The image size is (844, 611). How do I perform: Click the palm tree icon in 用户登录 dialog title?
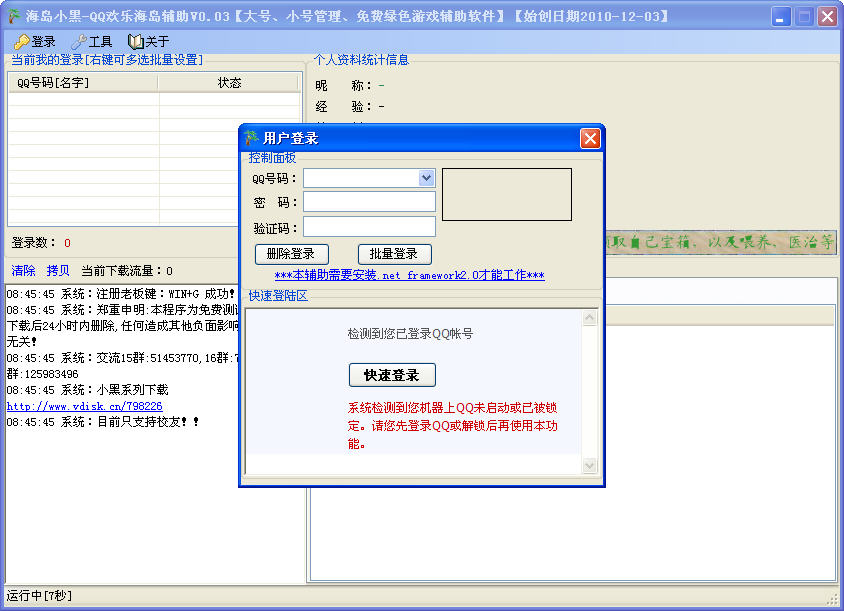tap(251, 138)
